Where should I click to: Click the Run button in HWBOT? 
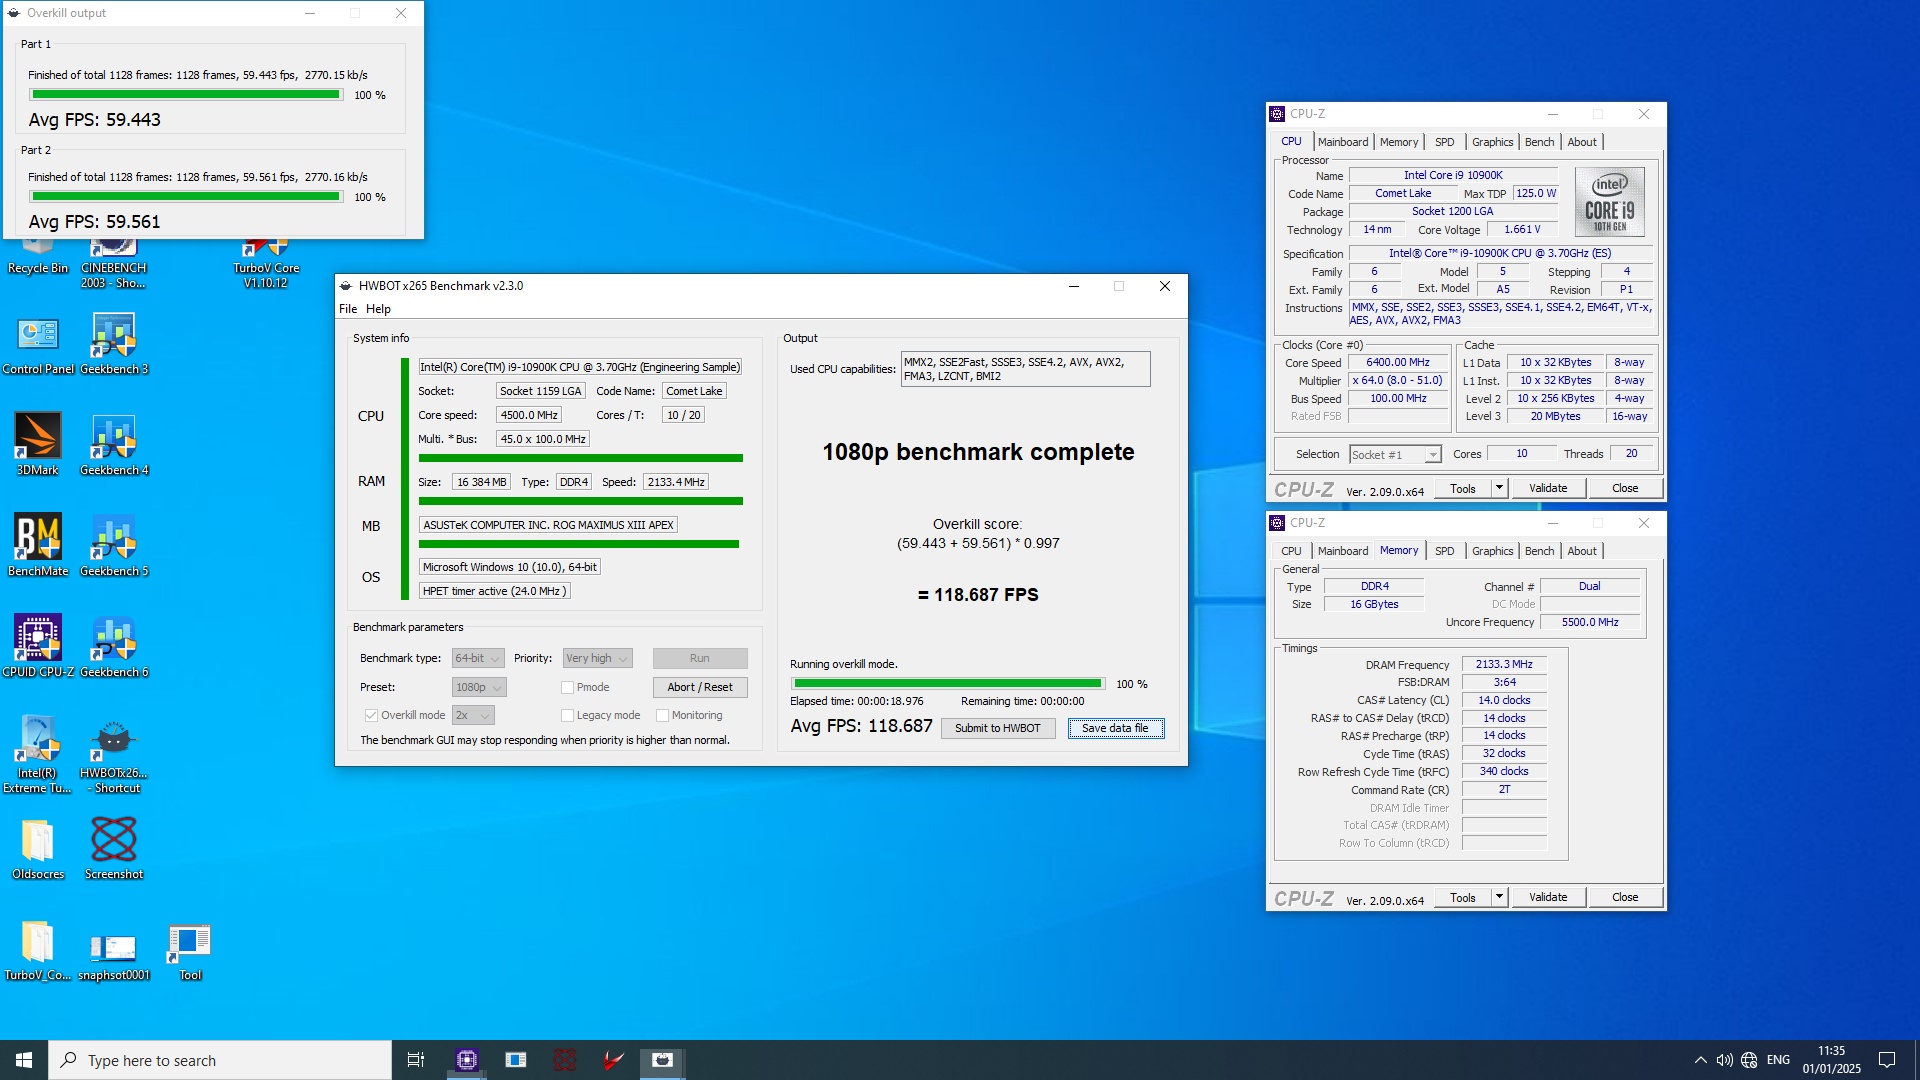coord(700,658)
